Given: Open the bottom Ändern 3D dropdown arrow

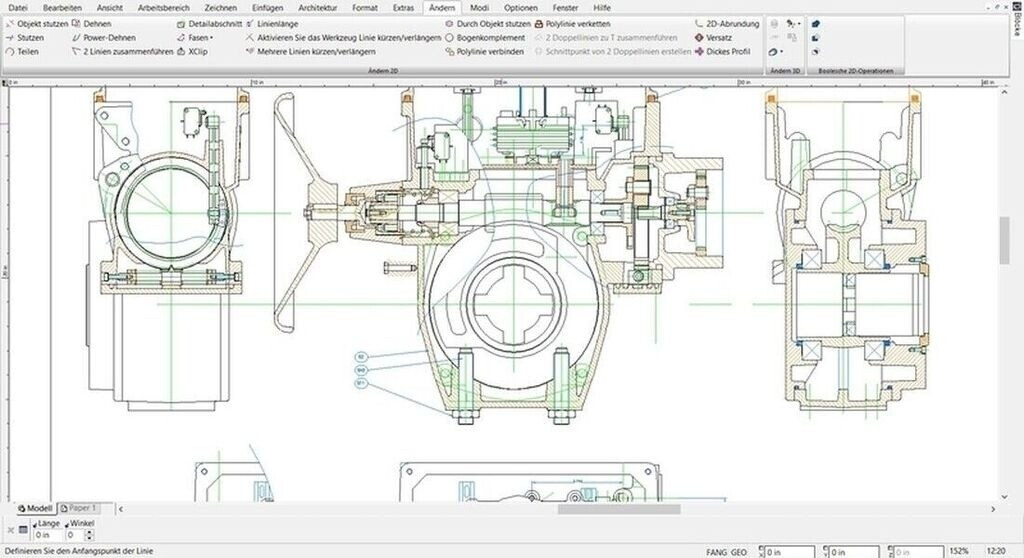Looking at the screenshot, I should coord(782,51).
